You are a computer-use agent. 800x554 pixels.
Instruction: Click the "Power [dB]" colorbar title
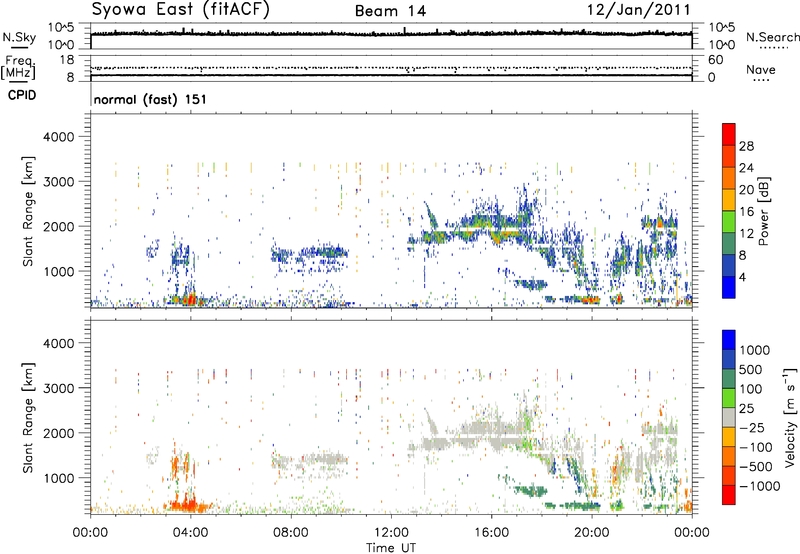click(x=764, y=211)
